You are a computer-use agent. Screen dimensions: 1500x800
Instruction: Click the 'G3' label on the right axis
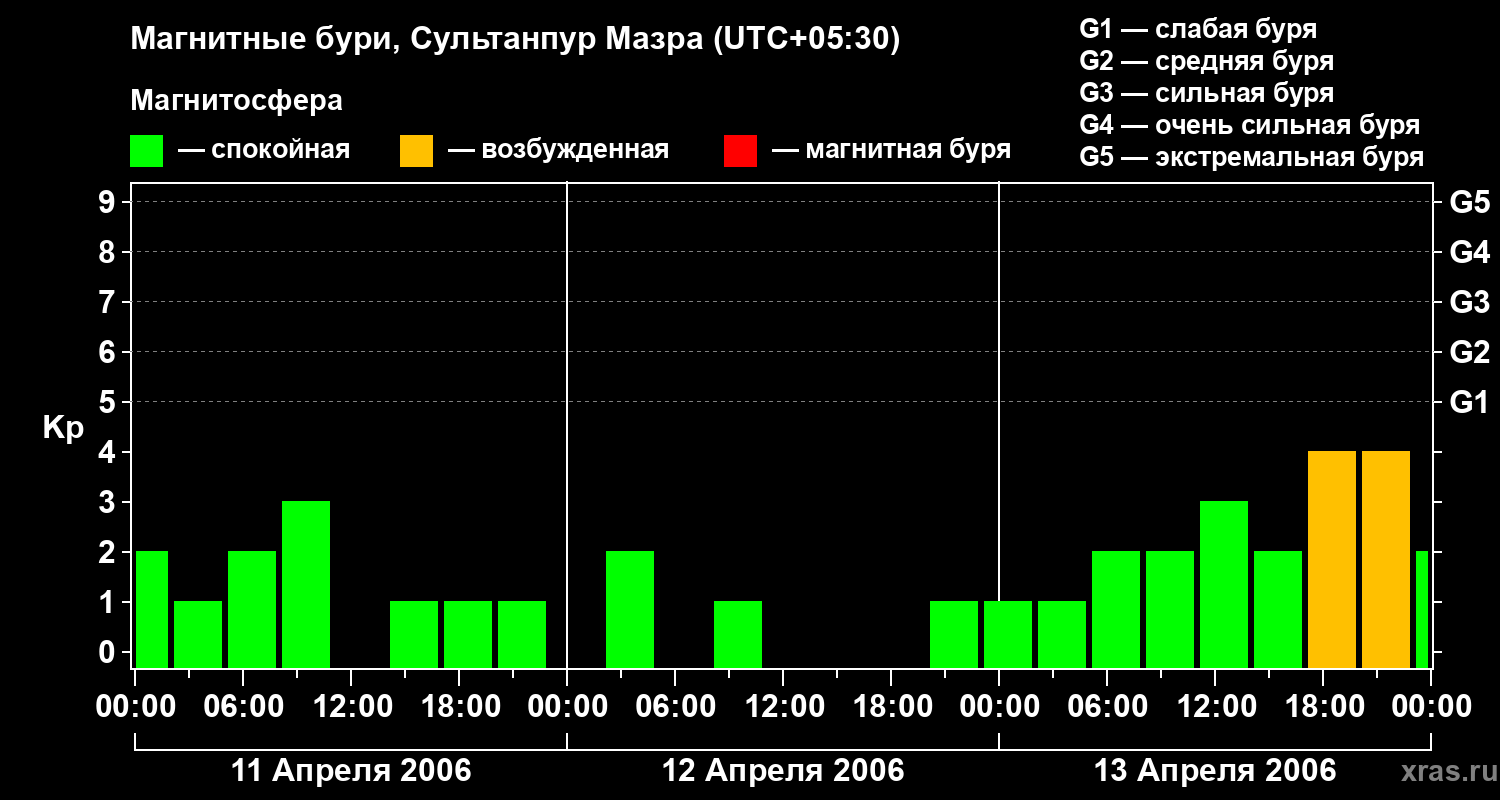[x=1470, y=302]
